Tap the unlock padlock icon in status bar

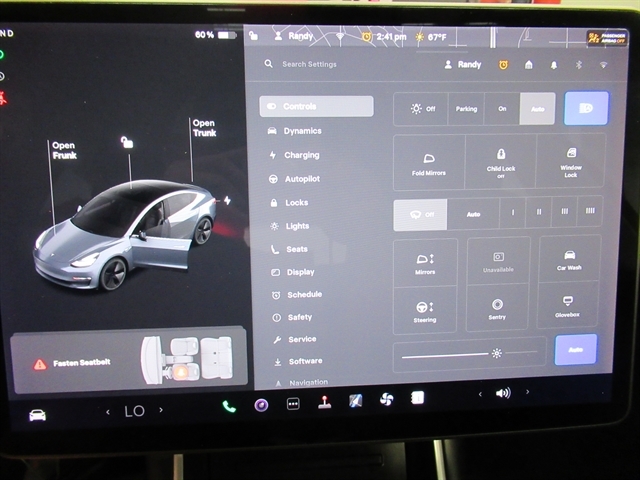click(253, 36)
